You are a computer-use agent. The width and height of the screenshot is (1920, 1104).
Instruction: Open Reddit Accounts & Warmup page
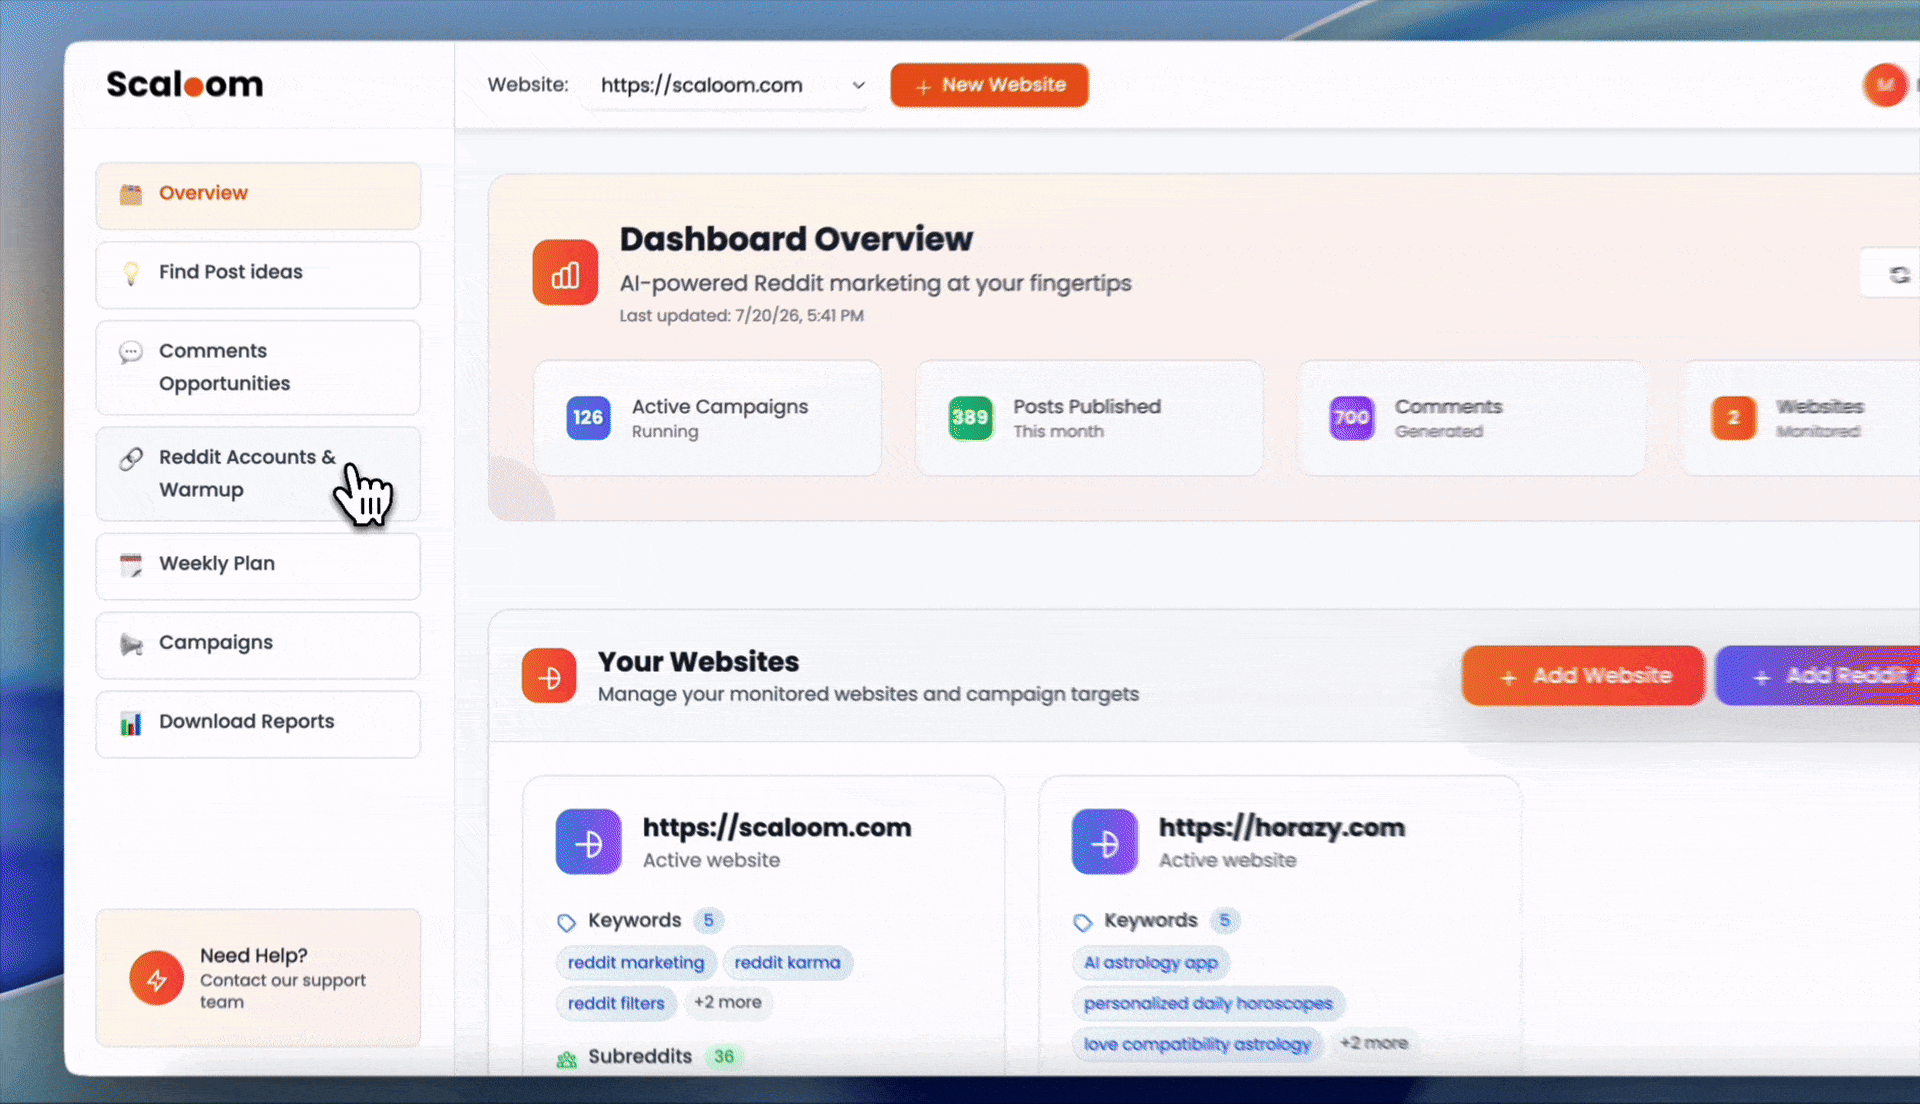[258, 473]
